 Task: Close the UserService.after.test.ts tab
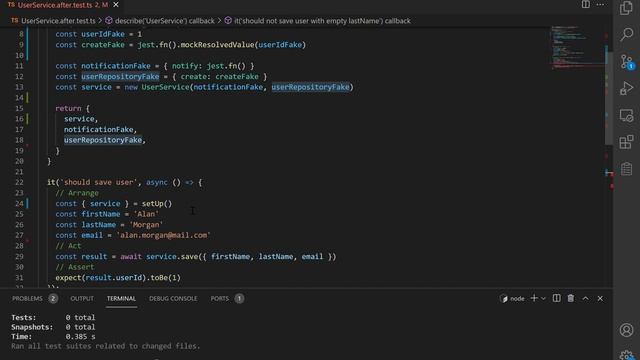pos(116,5)
